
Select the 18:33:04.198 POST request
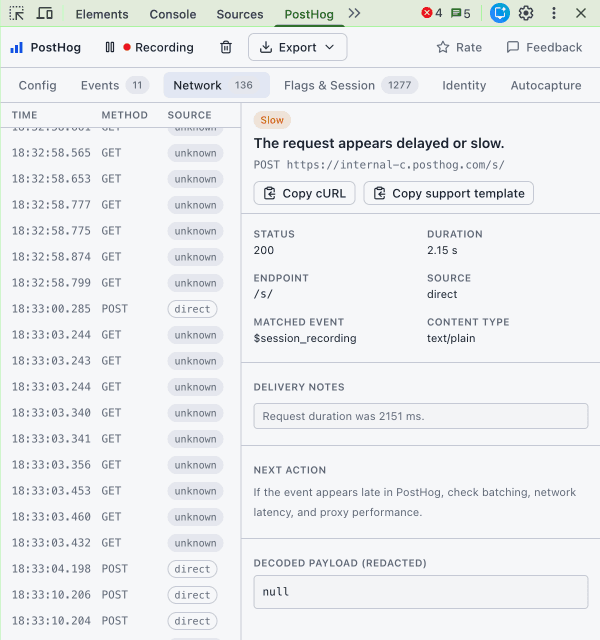[120, 569]
